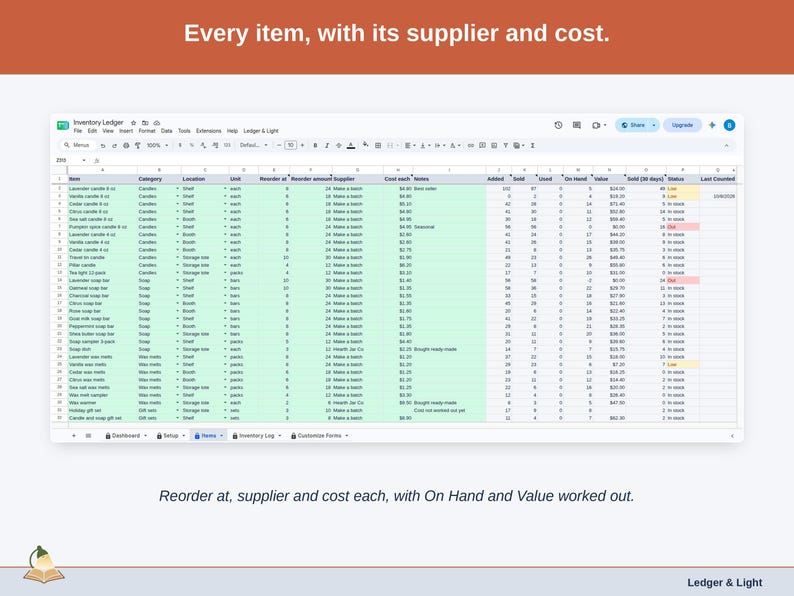The image size is (794, 596).
Task: Open the Format menu
Action: click(147, 131)
